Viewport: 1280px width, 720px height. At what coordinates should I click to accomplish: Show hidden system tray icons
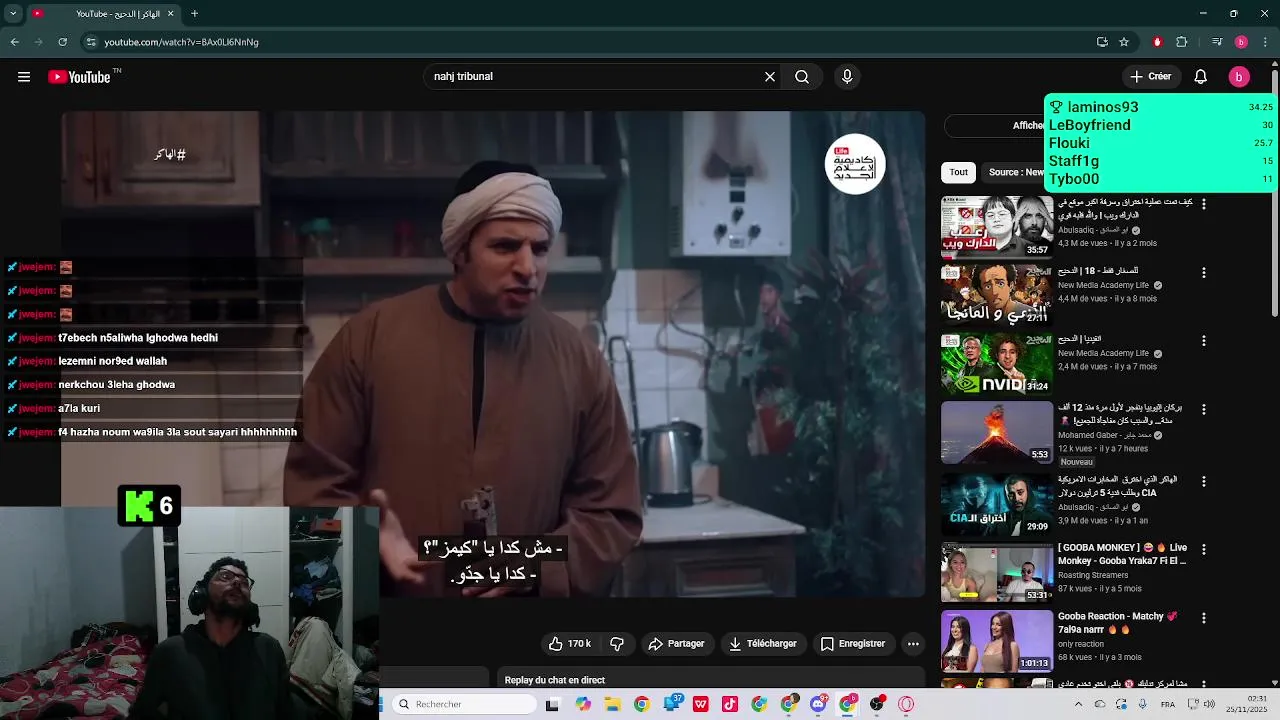pyautogui.click(x=1078, y=704)
